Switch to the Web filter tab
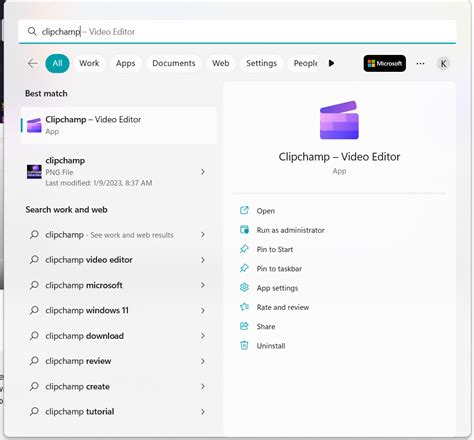474x440 pixels. tap(221, 63)
